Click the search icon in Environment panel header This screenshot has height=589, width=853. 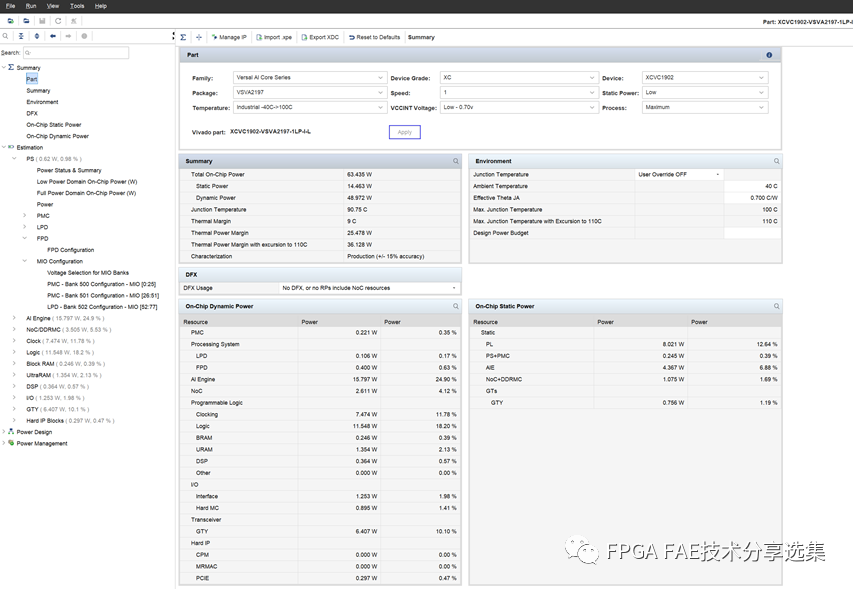[x=776, y=161]
